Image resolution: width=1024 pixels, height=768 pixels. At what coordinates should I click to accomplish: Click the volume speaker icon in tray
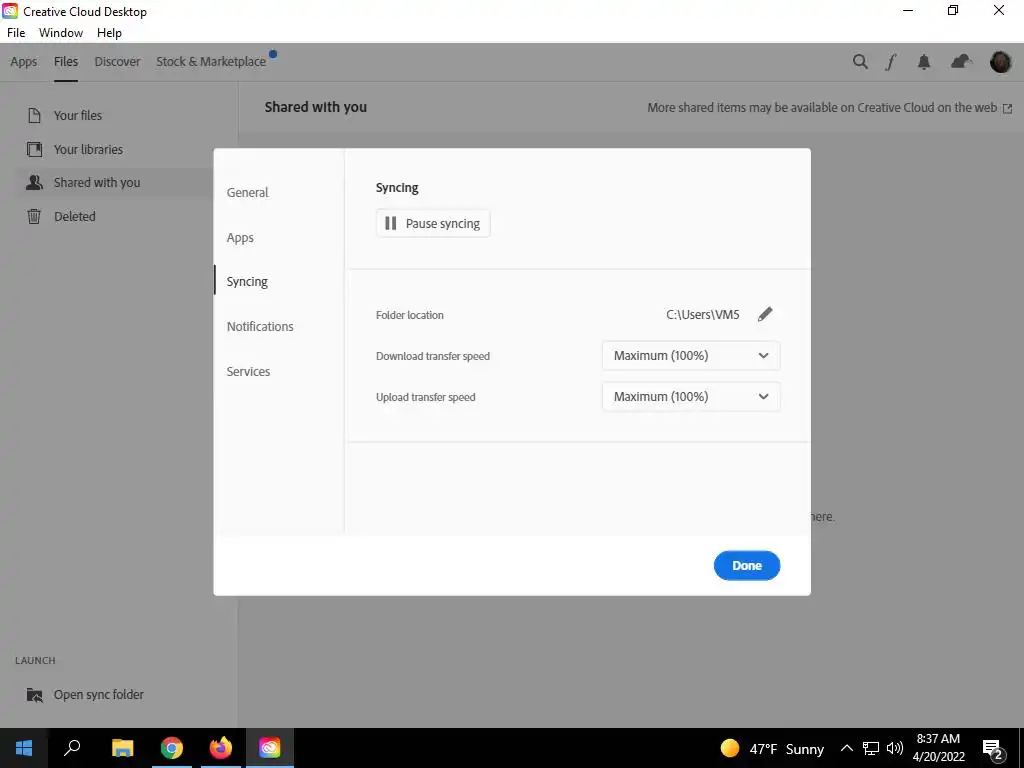click(x=895, y=748)
